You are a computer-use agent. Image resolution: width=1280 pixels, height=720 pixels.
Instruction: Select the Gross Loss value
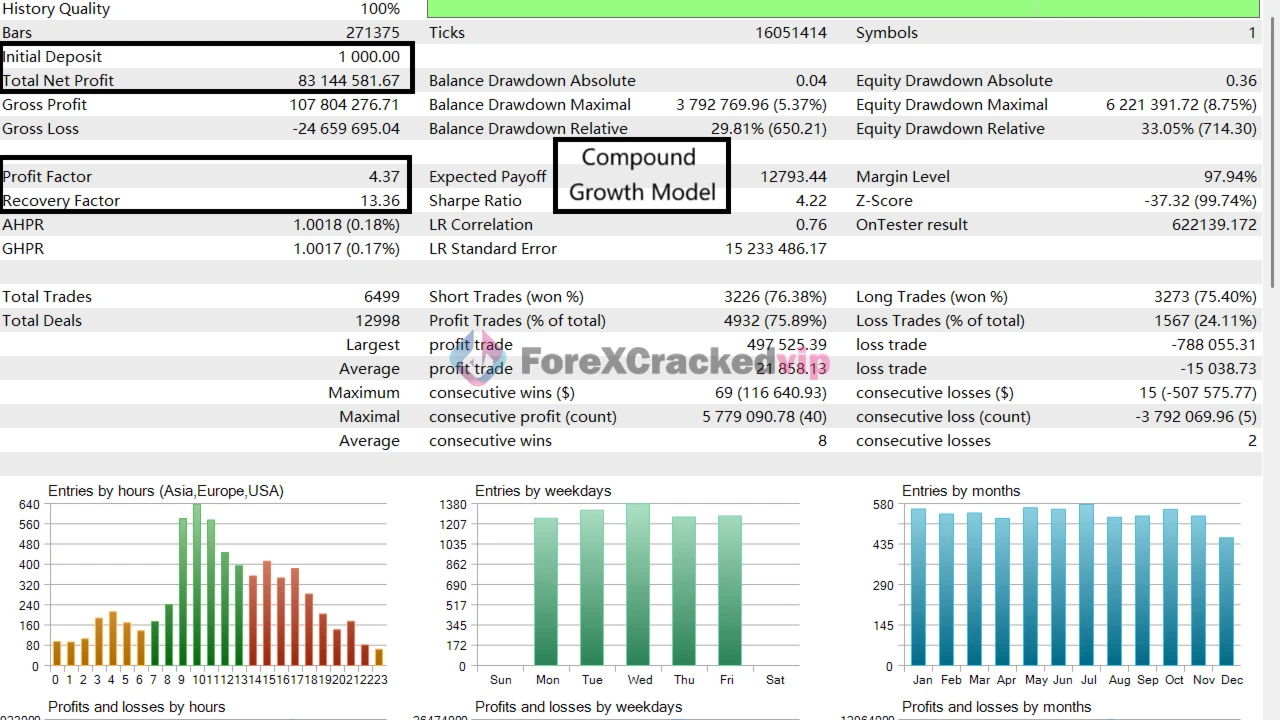pyautogui.click(x=346, y=129)
